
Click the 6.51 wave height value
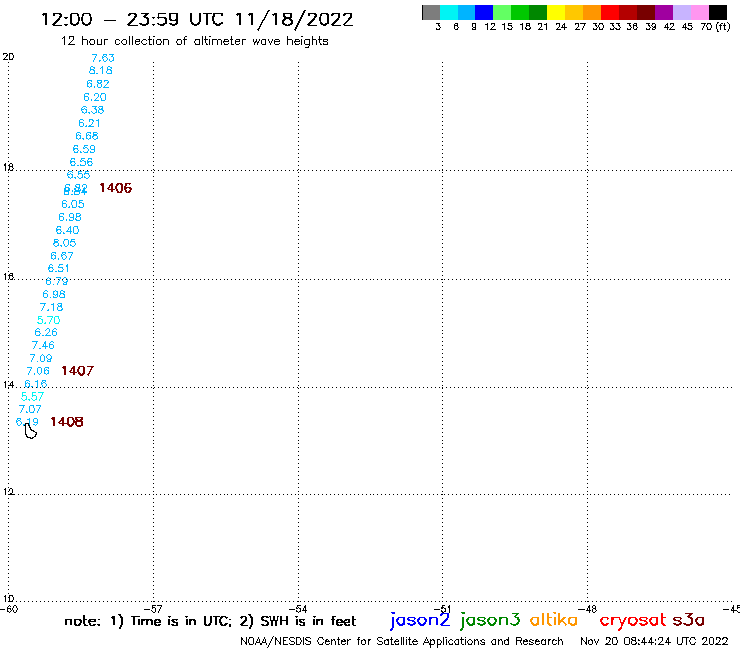pos(59,269)
